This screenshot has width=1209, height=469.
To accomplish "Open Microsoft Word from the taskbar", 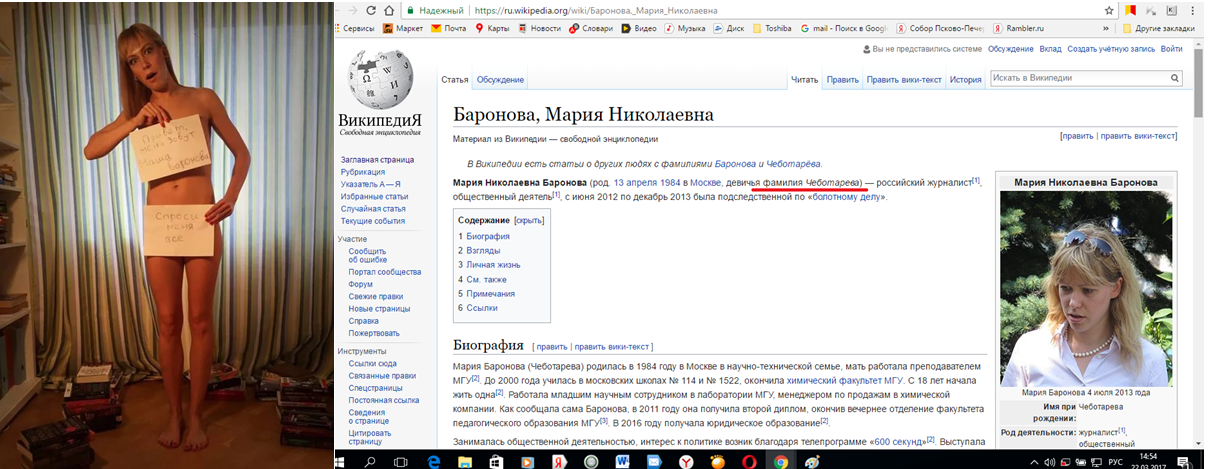I will 622,461.
